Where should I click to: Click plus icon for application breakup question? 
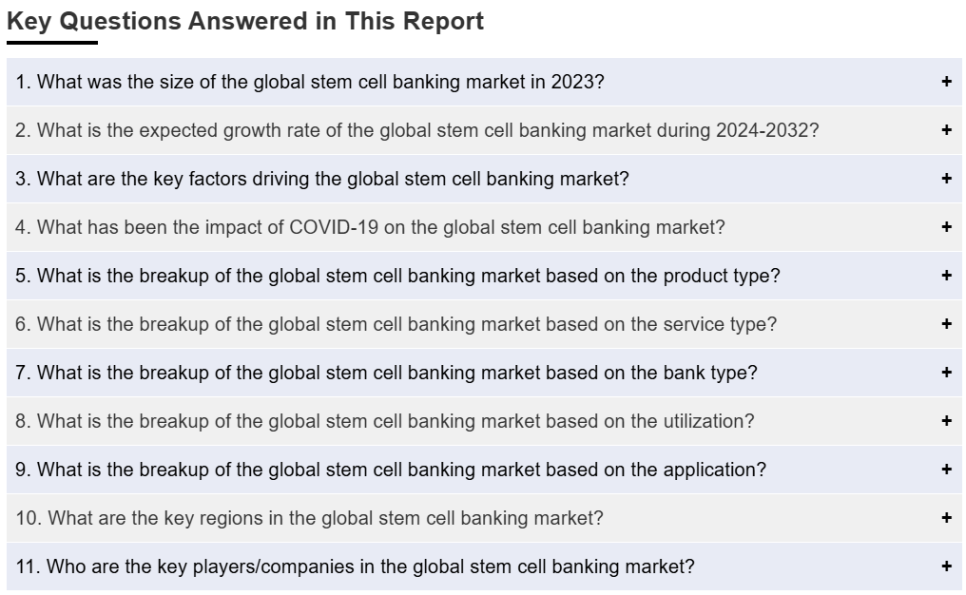(x=946, y=469)
